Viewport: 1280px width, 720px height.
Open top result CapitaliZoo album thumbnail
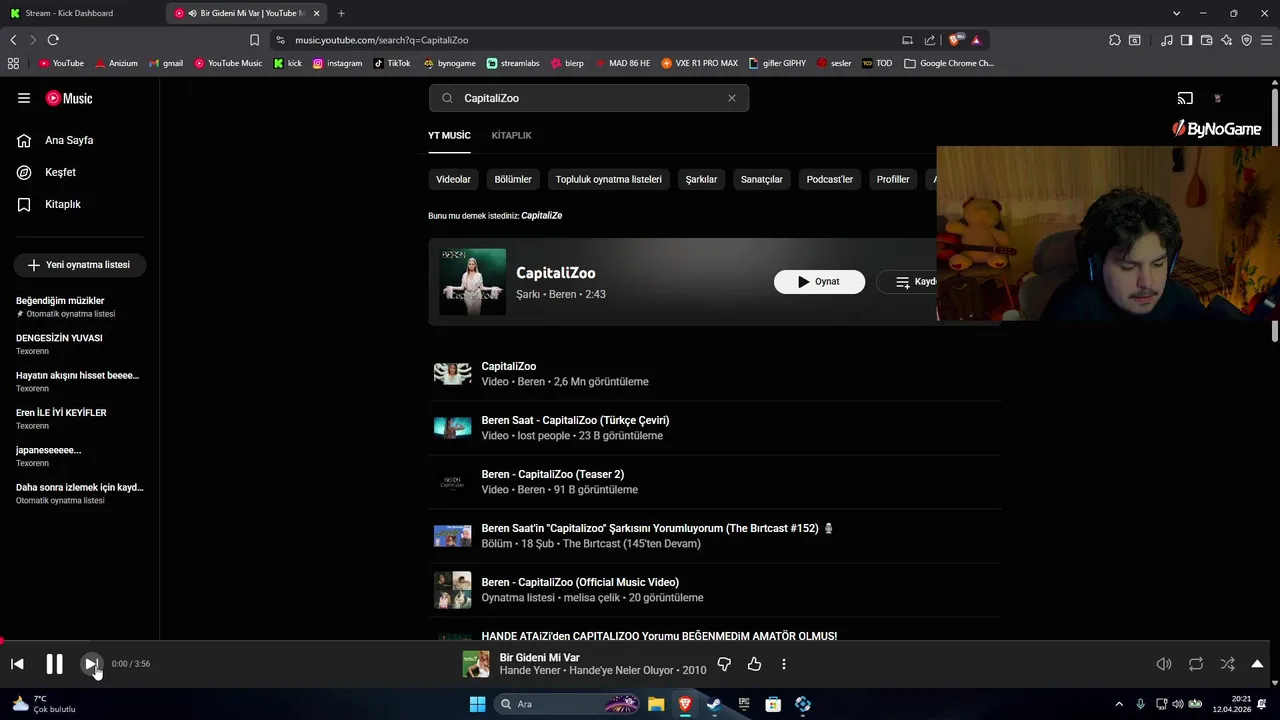pos(473,282)
